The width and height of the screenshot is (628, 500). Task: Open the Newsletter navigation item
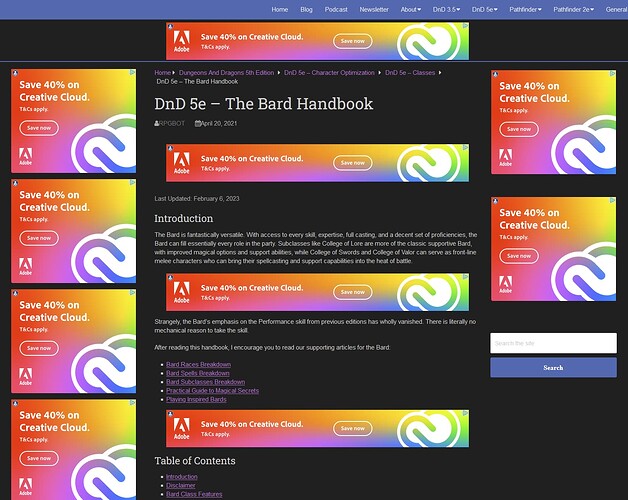[374, 10]
